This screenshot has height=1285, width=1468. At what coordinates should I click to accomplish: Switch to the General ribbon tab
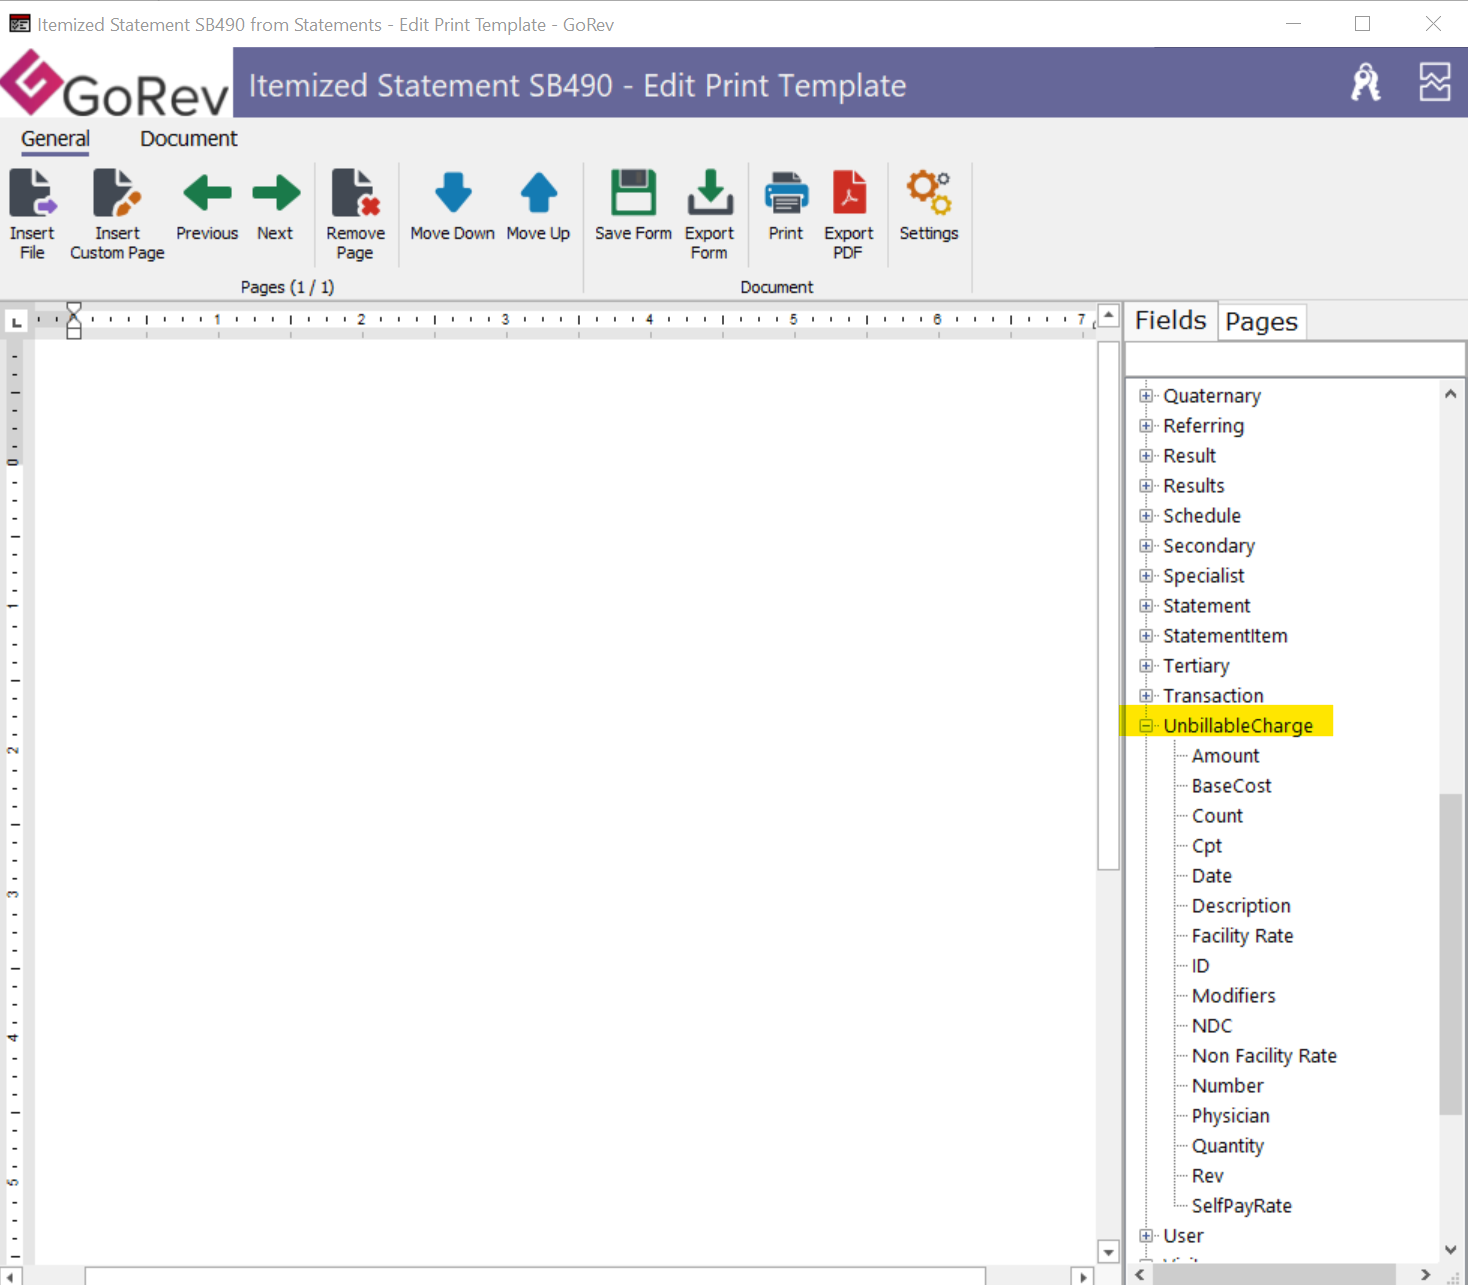[x=55, y=139]
